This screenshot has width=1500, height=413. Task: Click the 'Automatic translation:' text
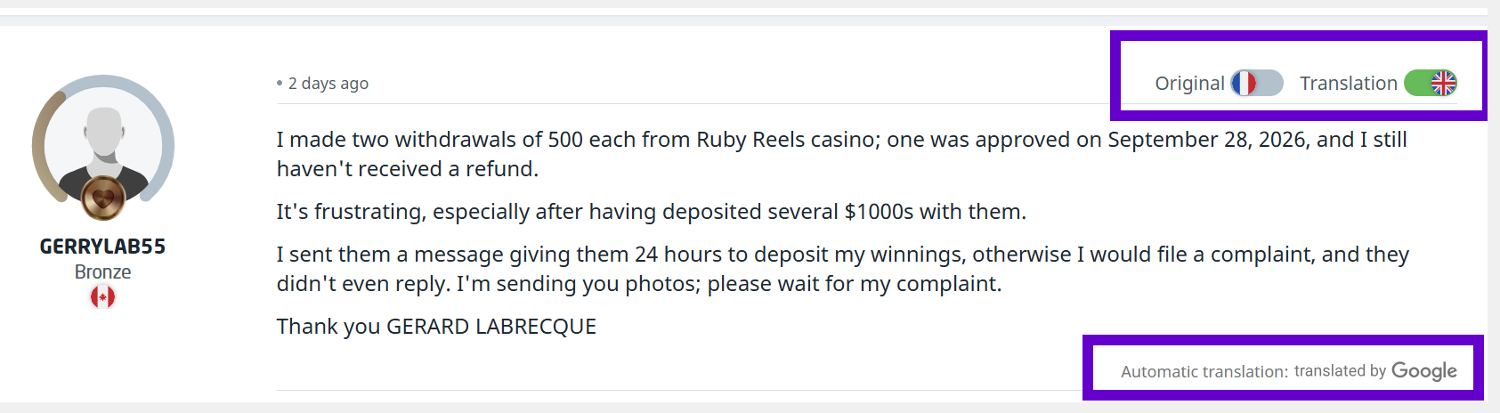point(1204,372)
